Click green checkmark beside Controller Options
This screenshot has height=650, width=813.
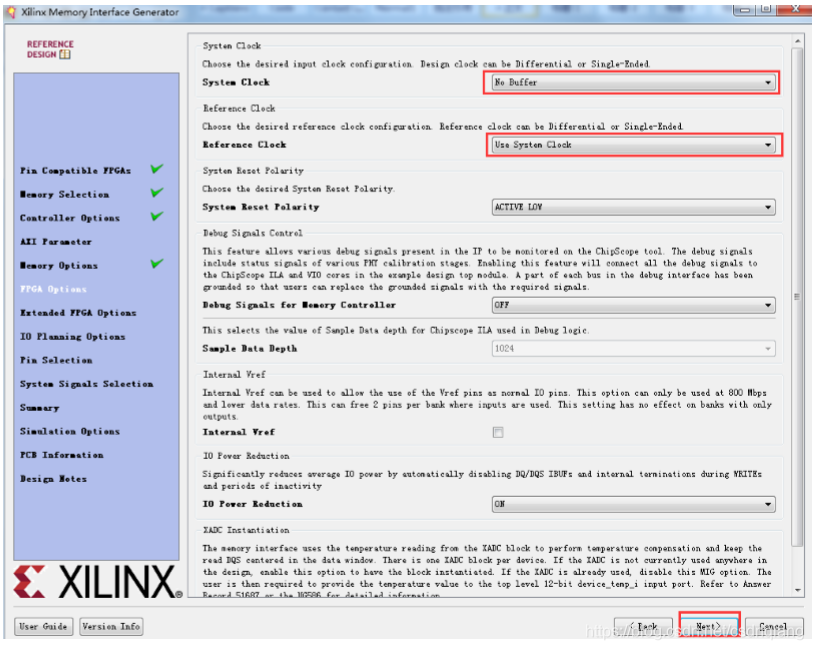click(x=157, y=216)
